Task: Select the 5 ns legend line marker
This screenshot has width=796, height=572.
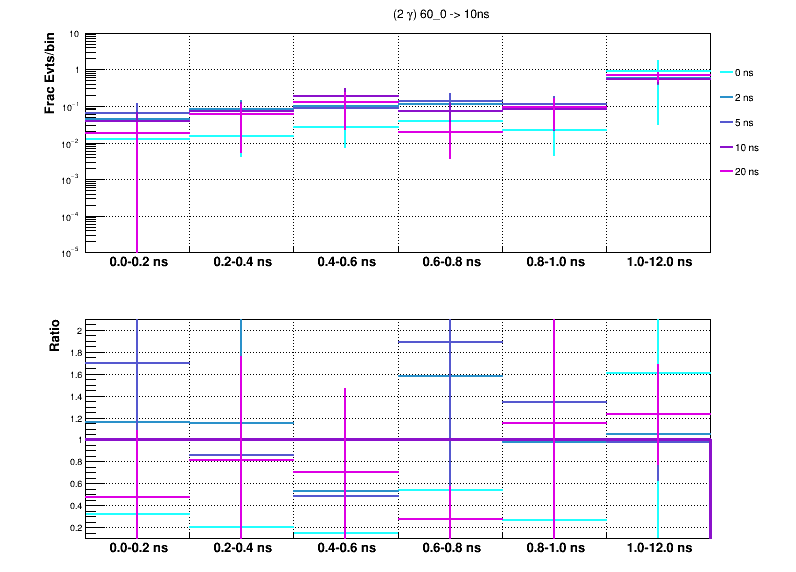Action: [723, 122]
